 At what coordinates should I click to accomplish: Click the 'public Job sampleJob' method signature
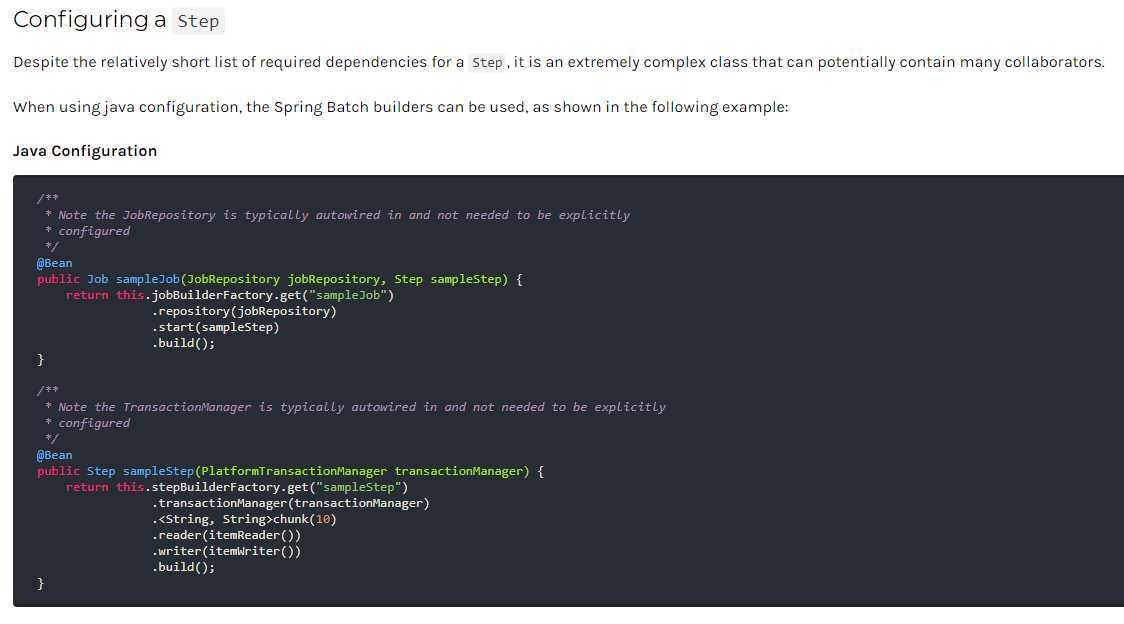click(x=280, y=279)
